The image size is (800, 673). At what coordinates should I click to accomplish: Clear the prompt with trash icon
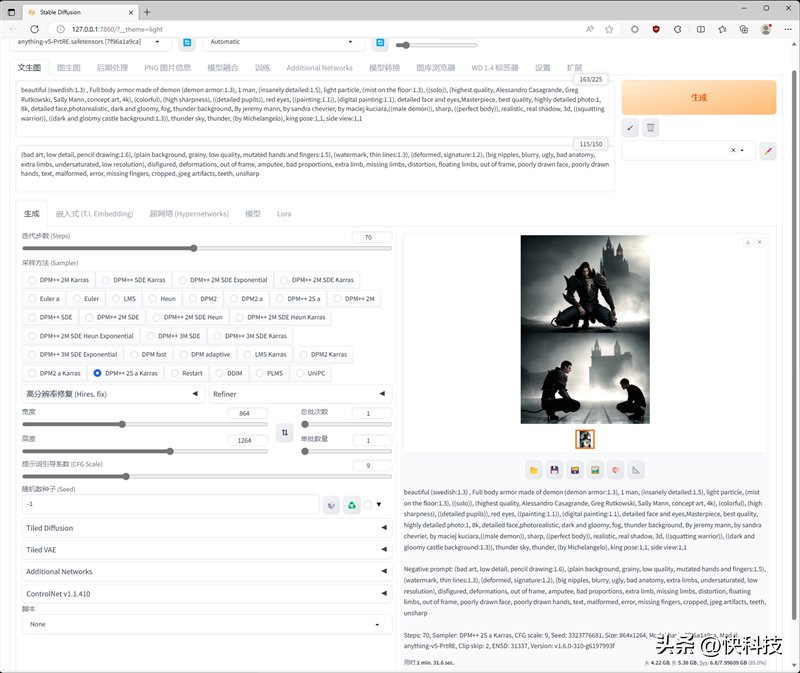coord(651,128)
